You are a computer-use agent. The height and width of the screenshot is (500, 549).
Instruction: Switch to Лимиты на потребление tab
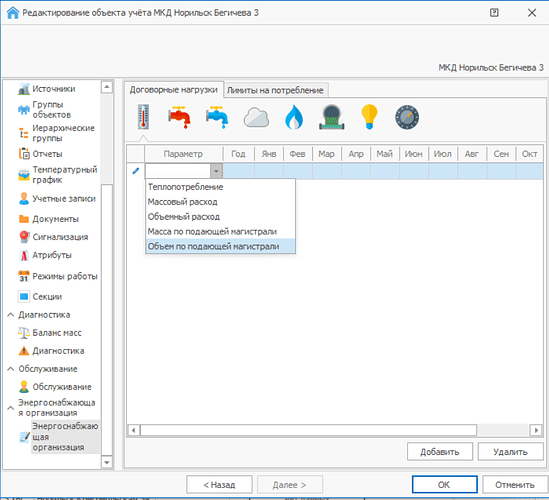[275, 90]
